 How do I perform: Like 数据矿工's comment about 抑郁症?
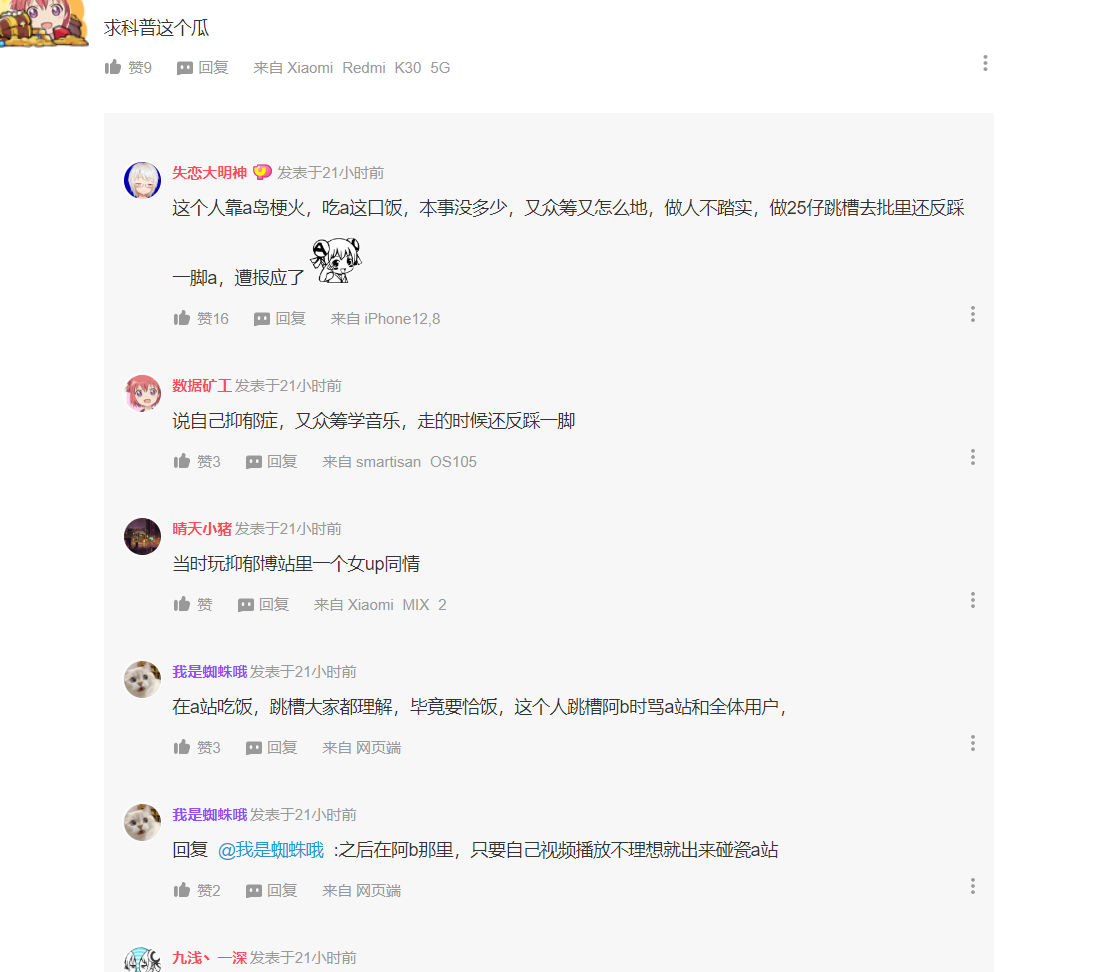click(x=197, y=462)
